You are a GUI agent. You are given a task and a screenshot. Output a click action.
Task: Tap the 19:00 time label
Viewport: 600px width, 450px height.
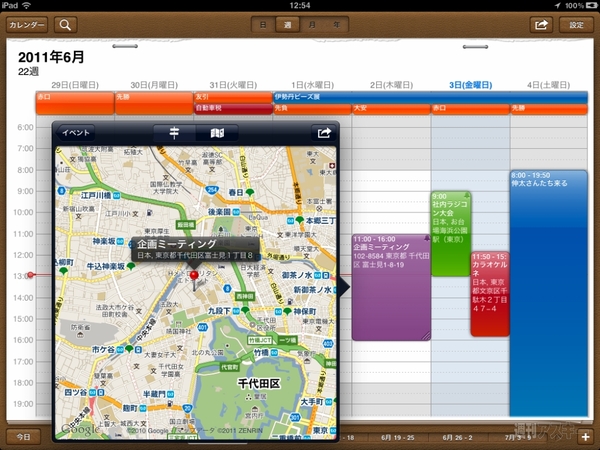(x=24, y=404)
